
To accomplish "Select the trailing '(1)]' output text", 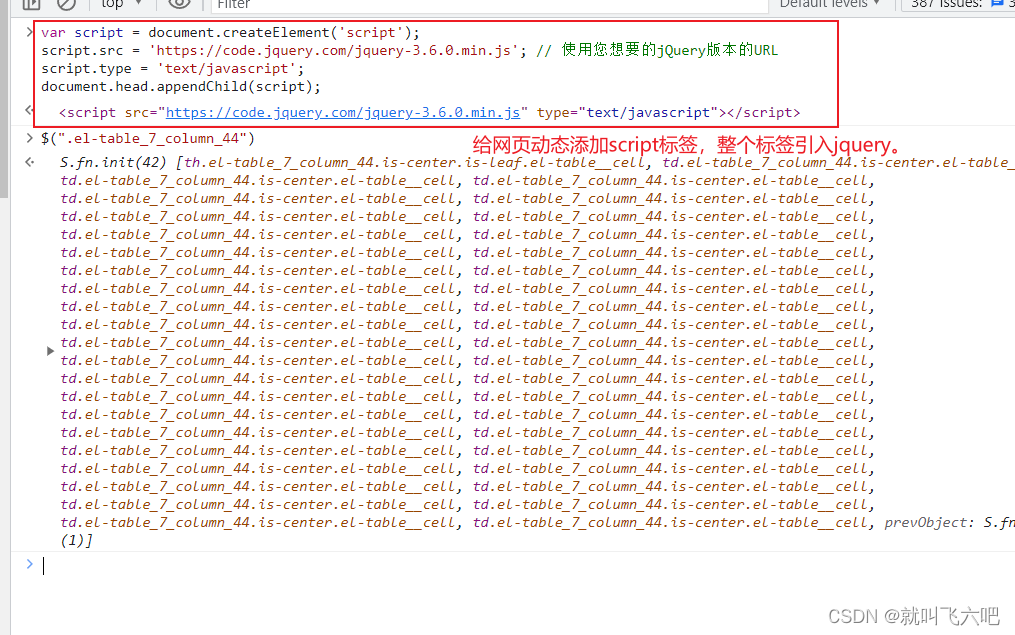I will click(76, 540).
